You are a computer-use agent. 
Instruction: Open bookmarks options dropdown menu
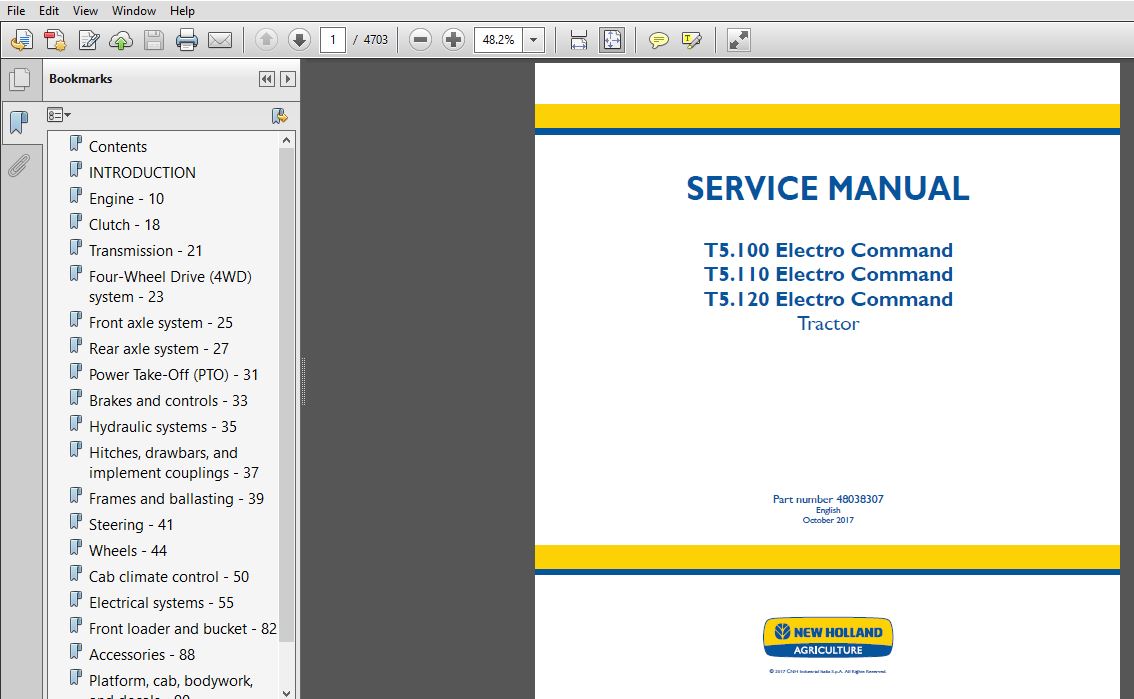(x=59, y=115)
